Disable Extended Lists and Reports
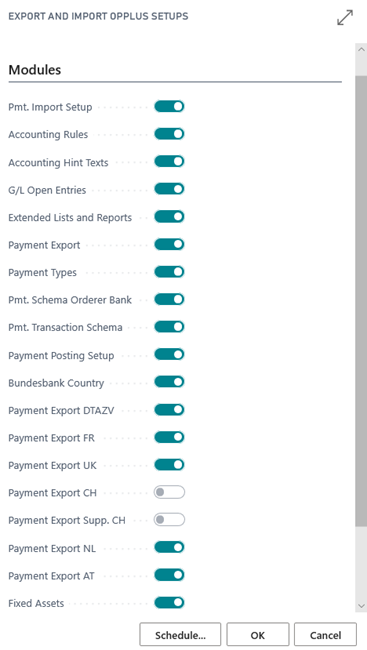 coord(169,216)
